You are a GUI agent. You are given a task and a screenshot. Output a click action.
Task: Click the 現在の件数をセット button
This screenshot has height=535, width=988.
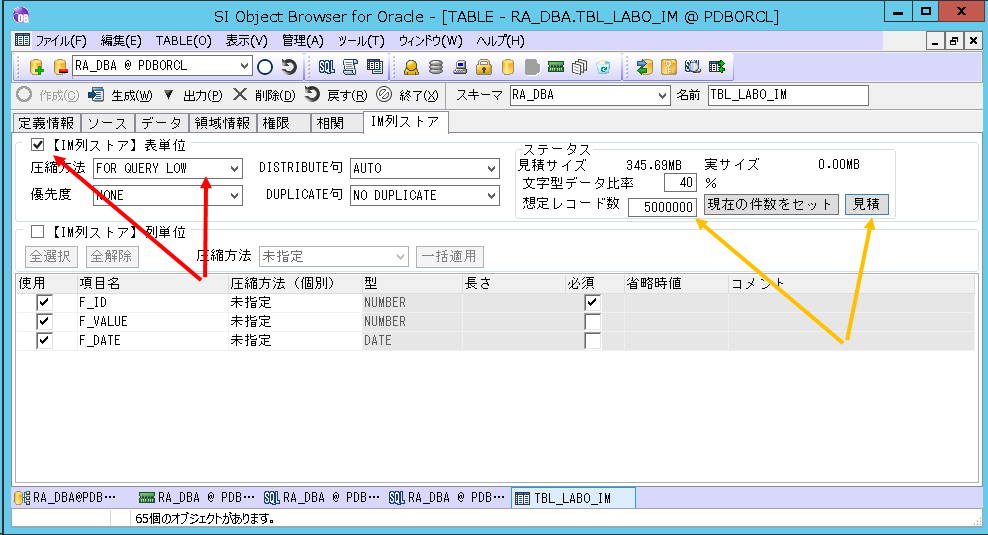[x=770, y=204]
